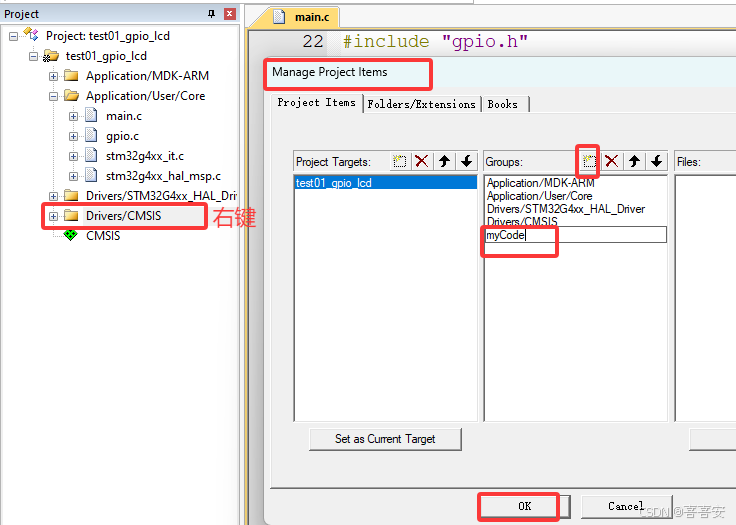Click Application/MDK-ARM folder icon

pyautogui.click(x=71, y=76)
